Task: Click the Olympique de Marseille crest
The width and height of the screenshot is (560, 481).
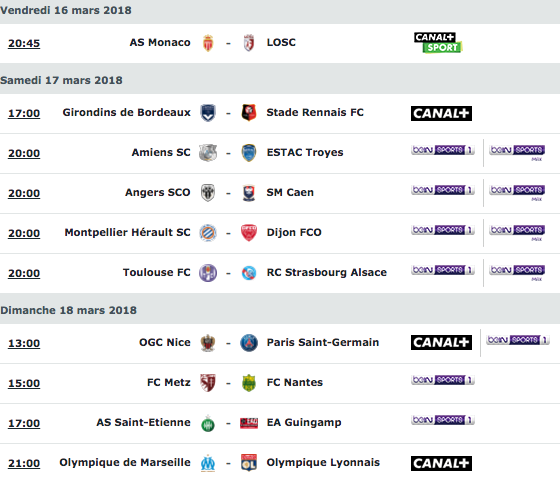Action: click(208, 463)
